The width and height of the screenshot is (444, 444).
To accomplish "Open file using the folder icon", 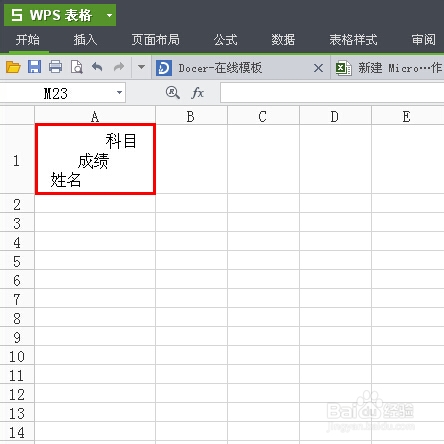I will coord(13,67).
